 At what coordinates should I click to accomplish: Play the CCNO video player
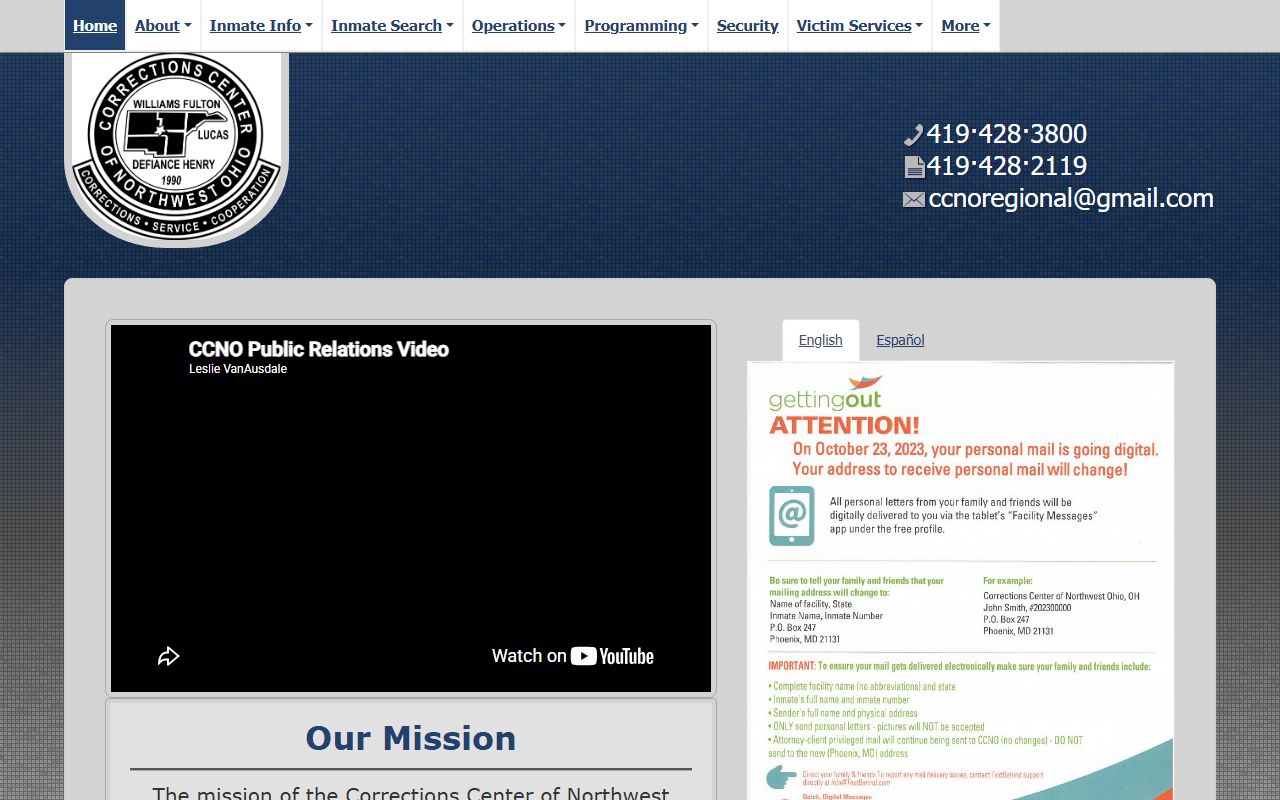coord(411,508)
